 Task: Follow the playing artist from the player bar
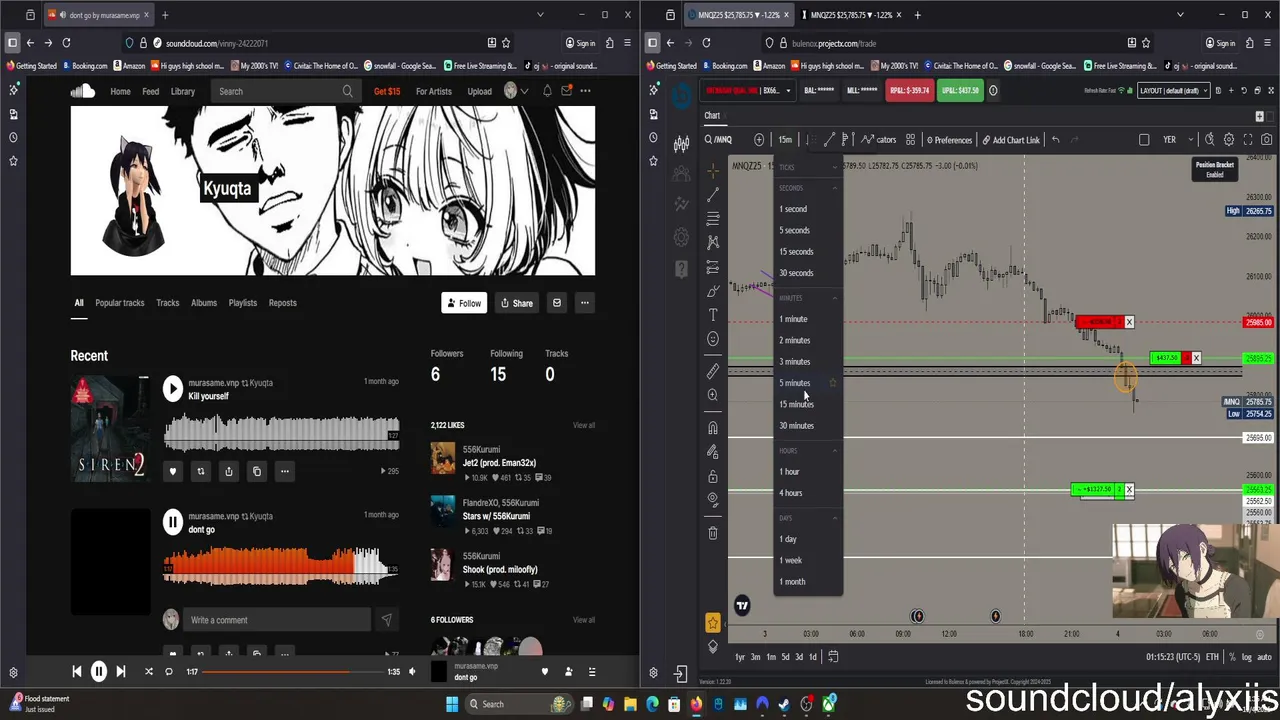coord(569,672)
